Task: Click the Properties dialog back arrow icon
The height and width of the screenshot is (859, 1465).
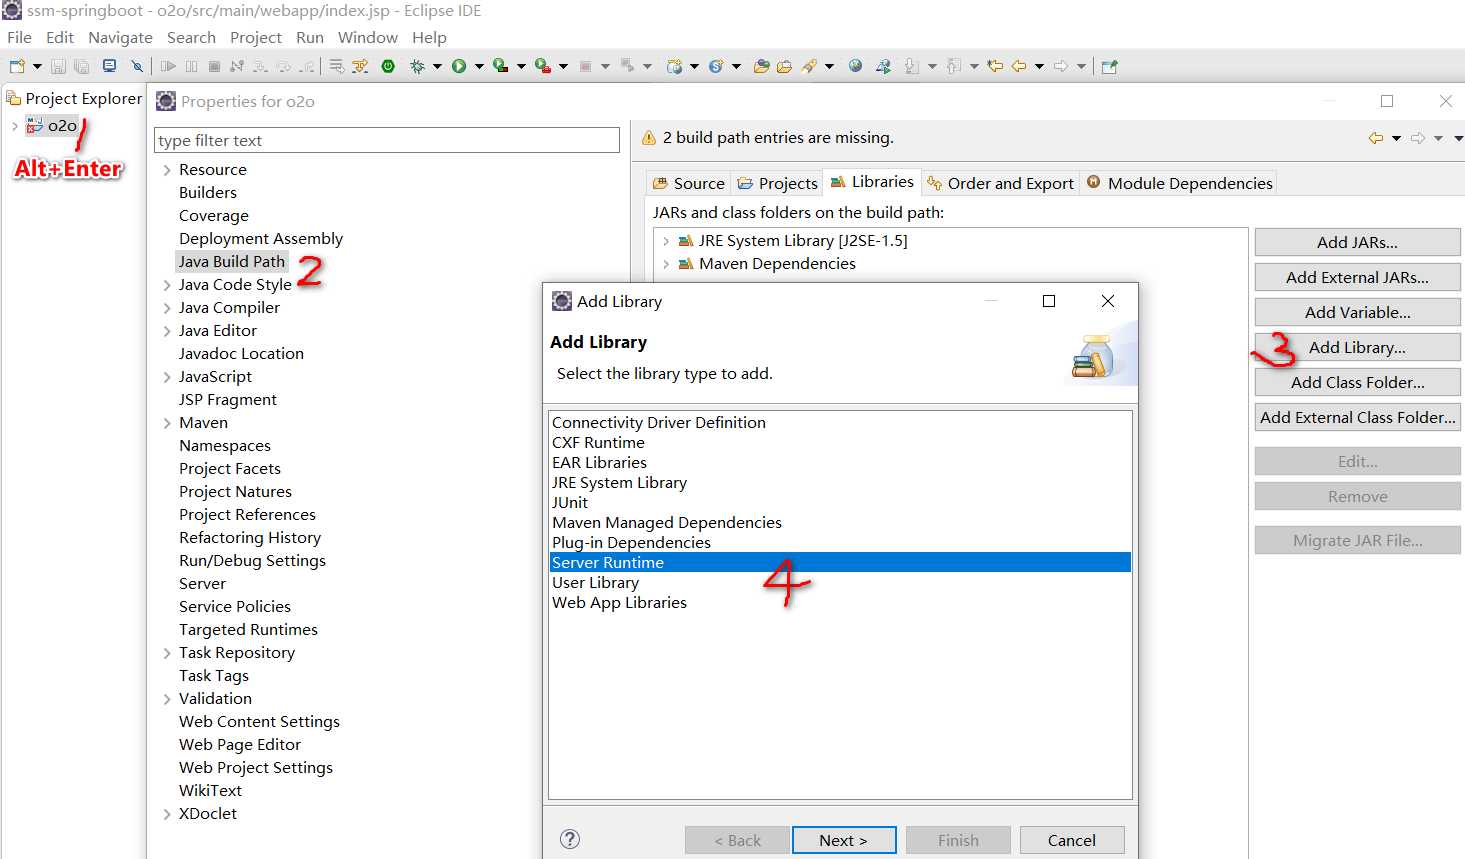Action: [x=1376, y=138]
